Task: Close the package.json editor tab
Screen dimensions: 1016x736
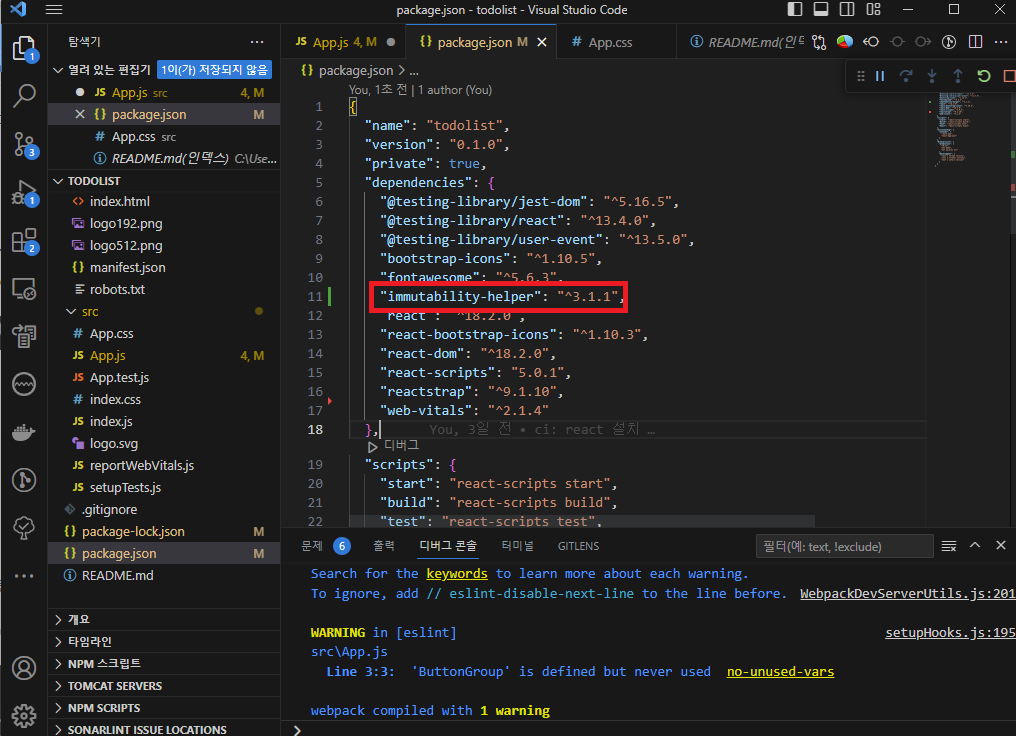Action: [x=542, y=42]
